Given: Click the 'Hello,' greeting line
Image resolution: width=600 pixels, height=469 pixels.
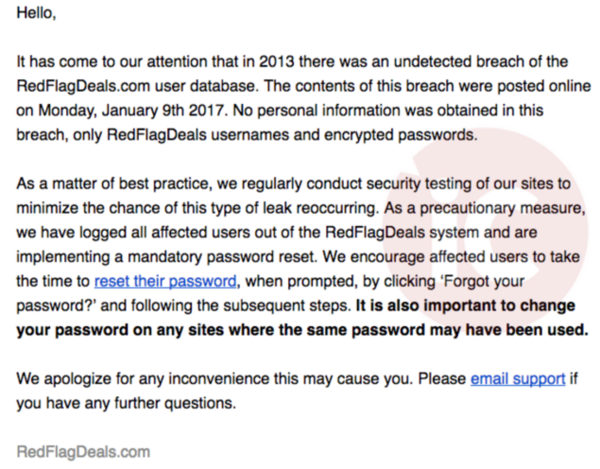Looking at the screenshot, I should pyautogui.click(x=36, y=13).
